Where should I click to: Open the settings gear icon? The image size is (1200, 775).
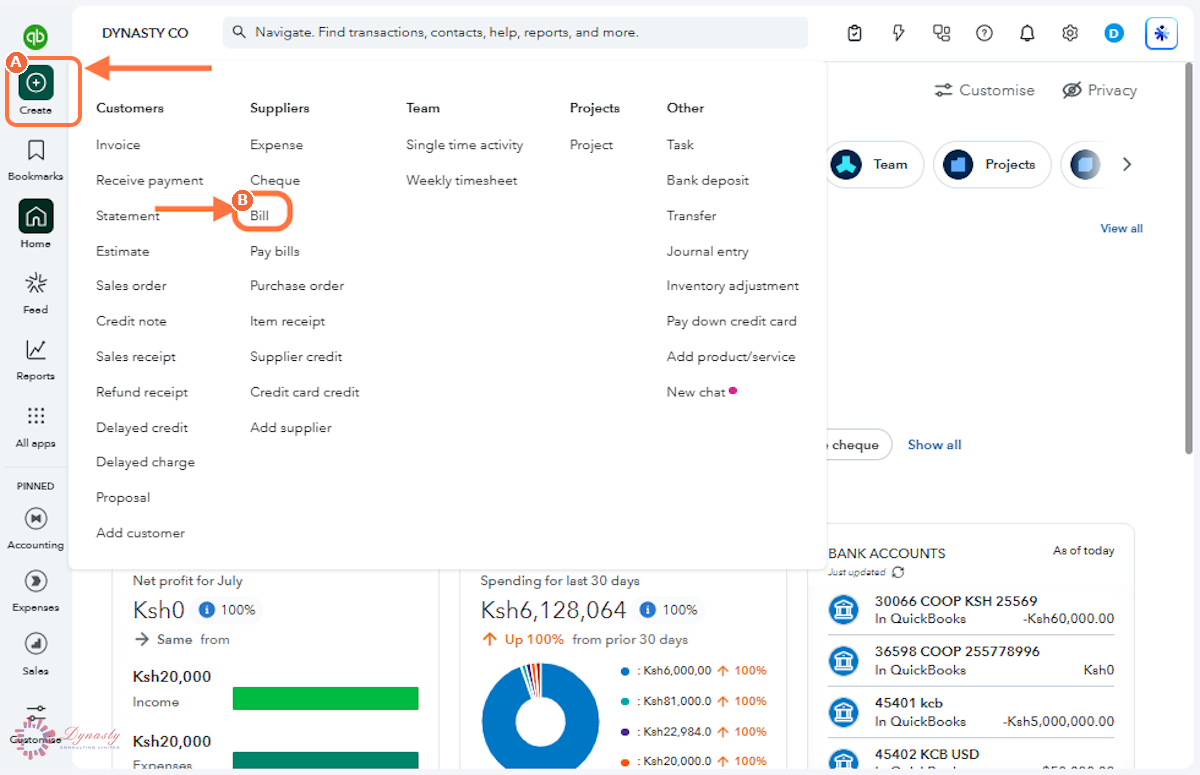[x=1070, y=33]
